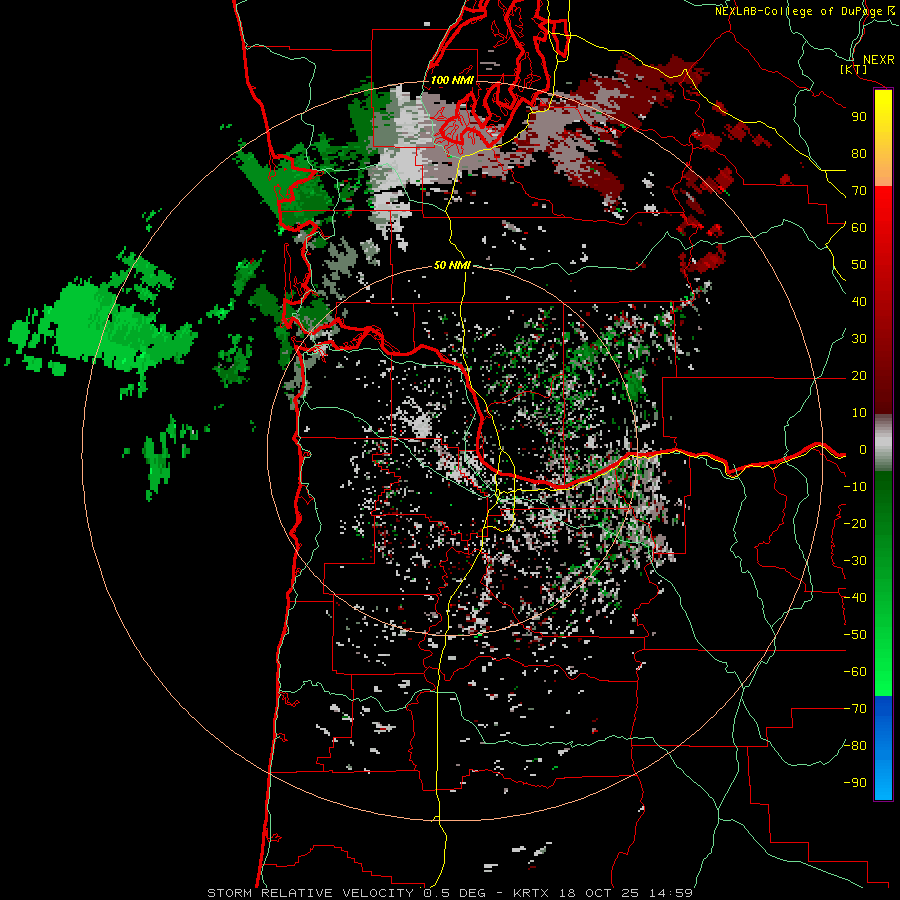Select the 0 scale label
The width and height of the screenshot is (900, 900).
click(x=863, y=449)
